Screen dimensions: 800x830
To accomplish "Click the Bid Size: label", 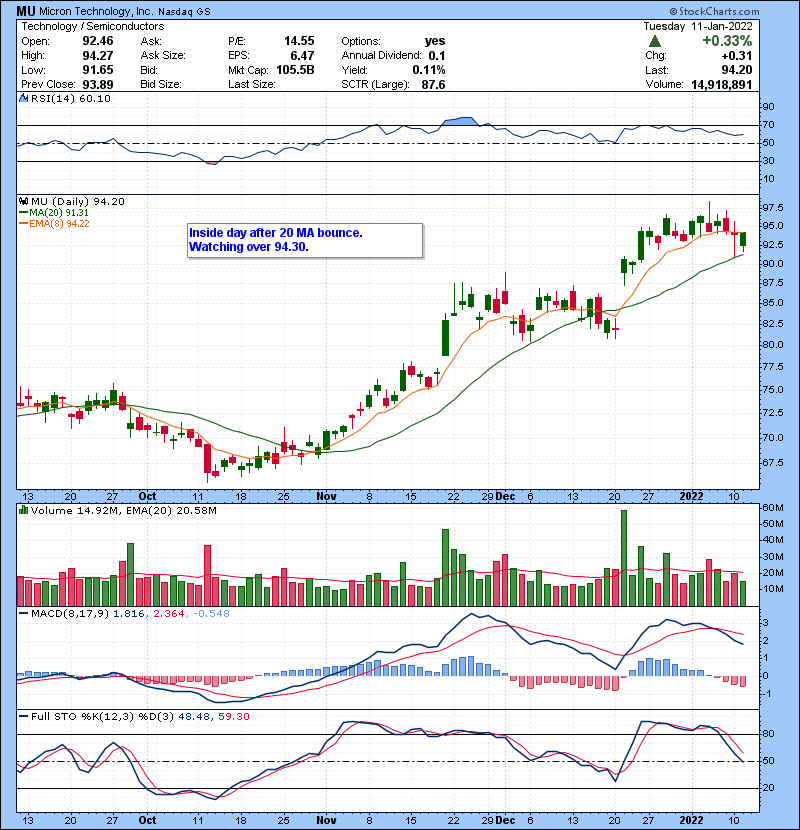I will coord(161,85).
